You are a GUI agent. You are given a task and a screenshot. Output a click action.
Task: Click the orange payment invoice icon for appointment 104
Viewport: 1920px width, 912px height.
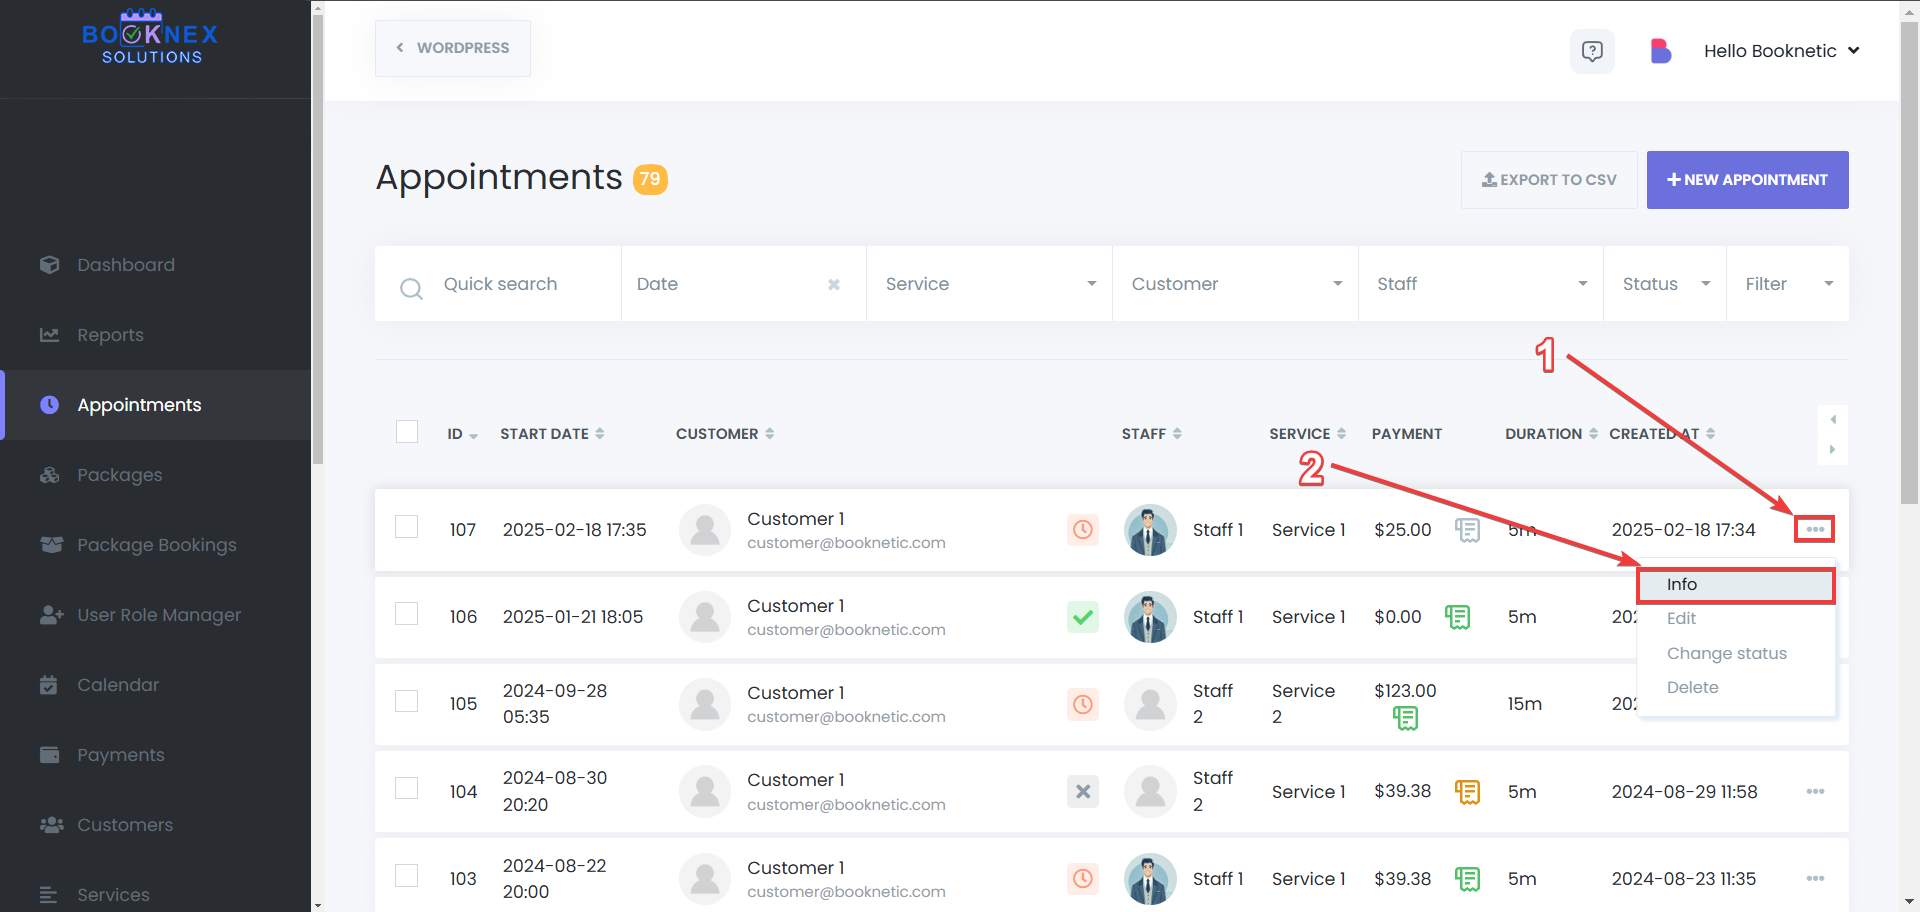click(1467, 792)
